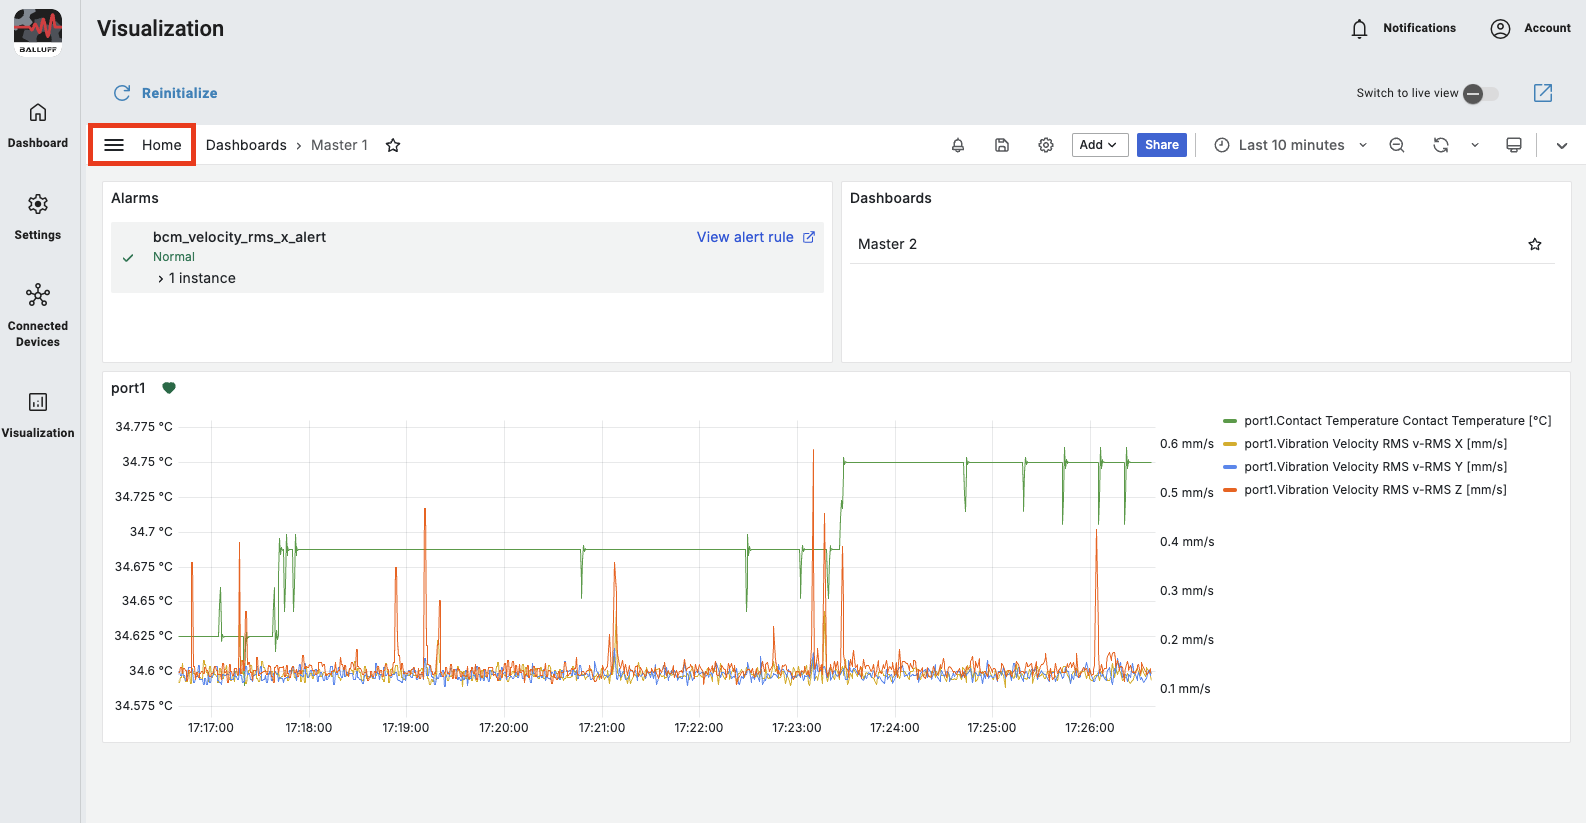Screen dimensions: 1586x823
Task: Click the Reinitialize refresh icon
Action: (x=122, y=93)
